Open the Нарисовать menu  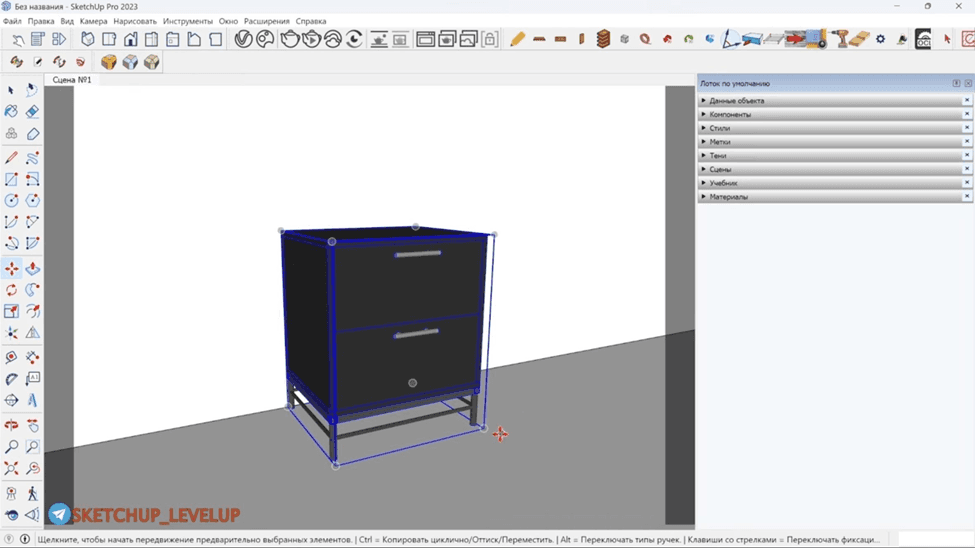(x=135, y=21)
